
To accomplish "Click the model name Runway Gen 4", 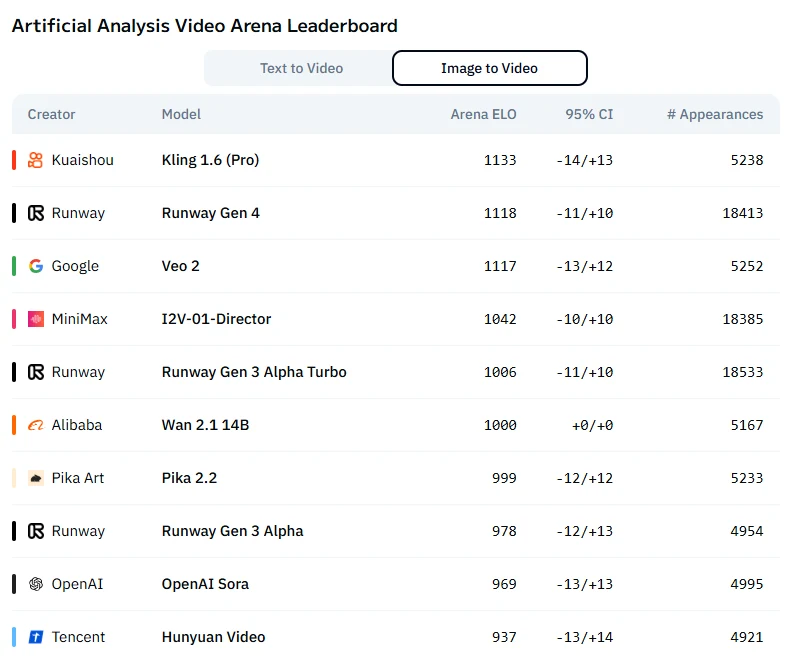I will click(211, 213).
